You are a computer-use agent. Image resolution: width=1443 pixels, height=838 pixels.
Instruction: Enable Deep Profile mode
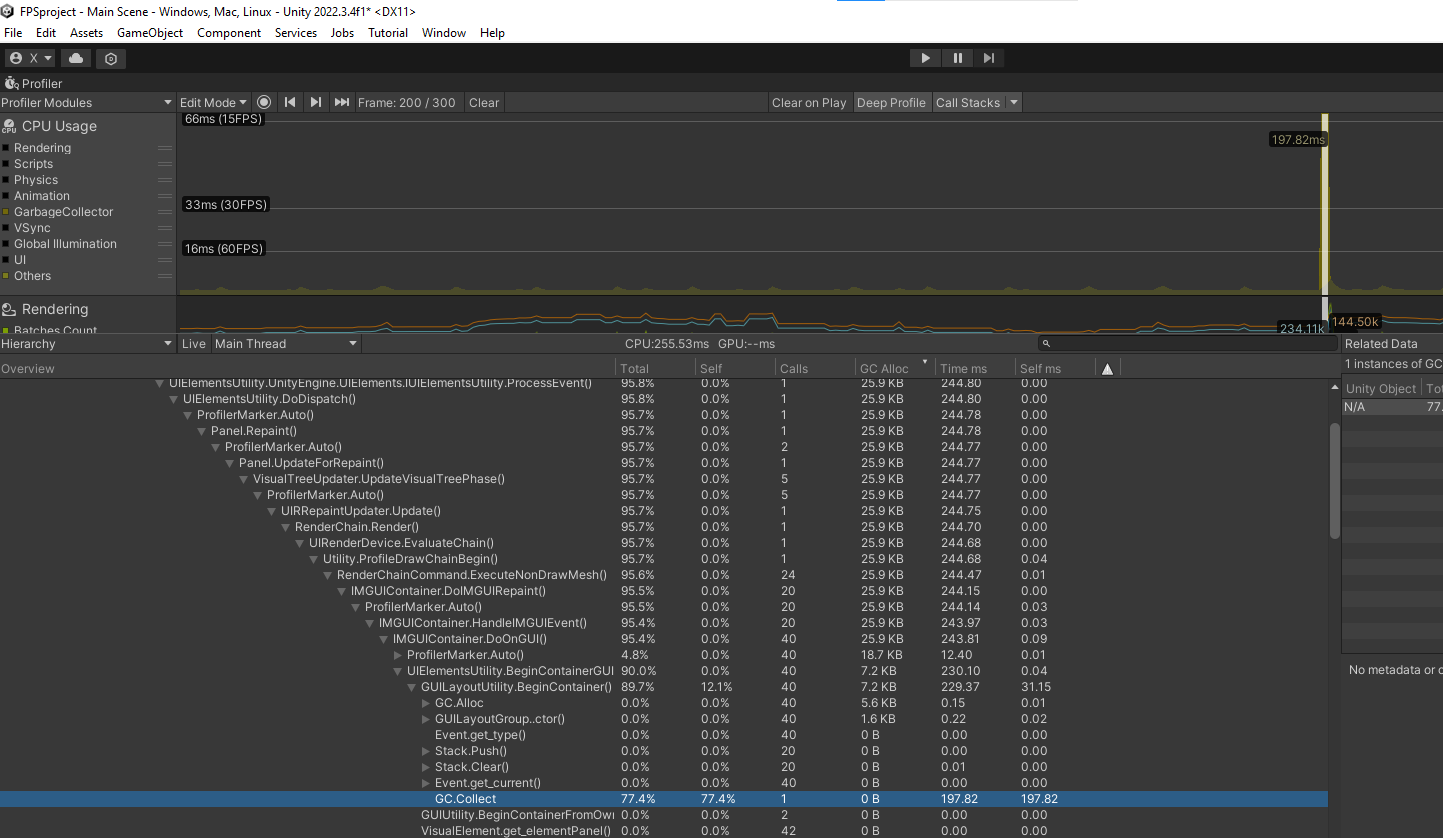click(891, 102)
